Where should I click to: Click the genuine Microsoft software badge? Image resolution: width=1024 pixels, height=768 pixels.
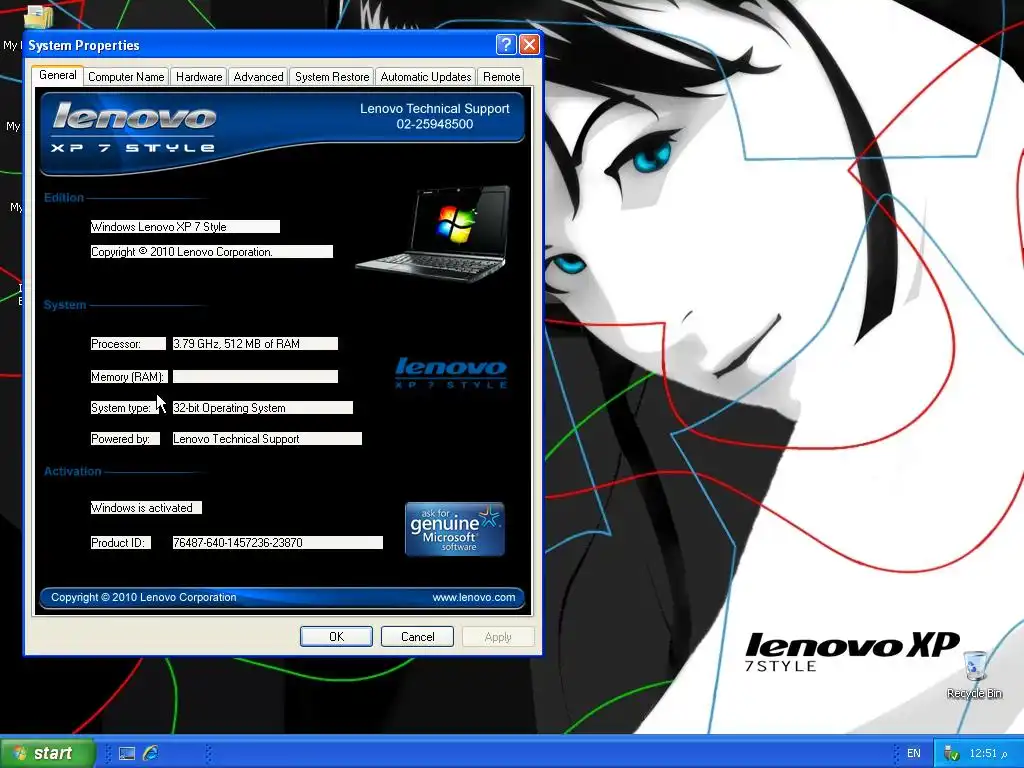coord(455,529)
